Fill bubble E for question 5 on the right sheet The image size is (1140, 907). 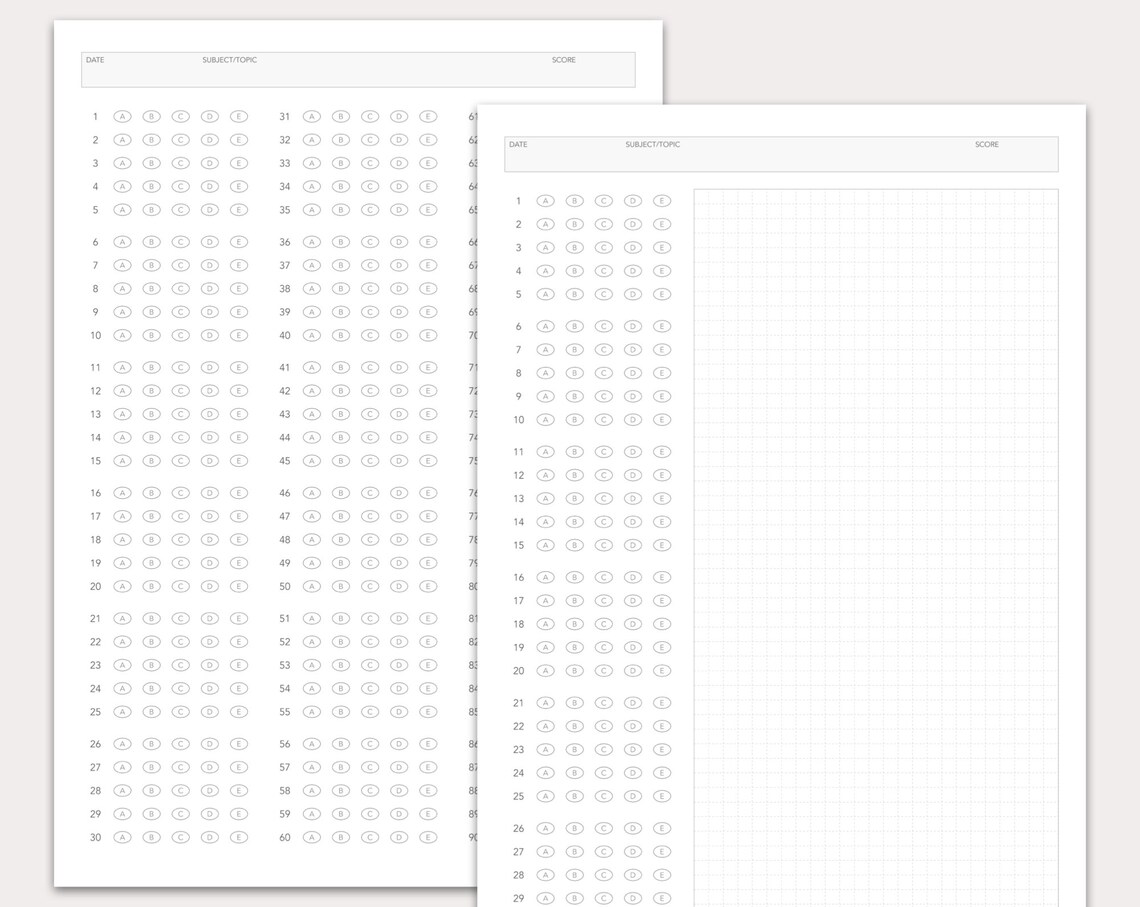click(662, 294)
